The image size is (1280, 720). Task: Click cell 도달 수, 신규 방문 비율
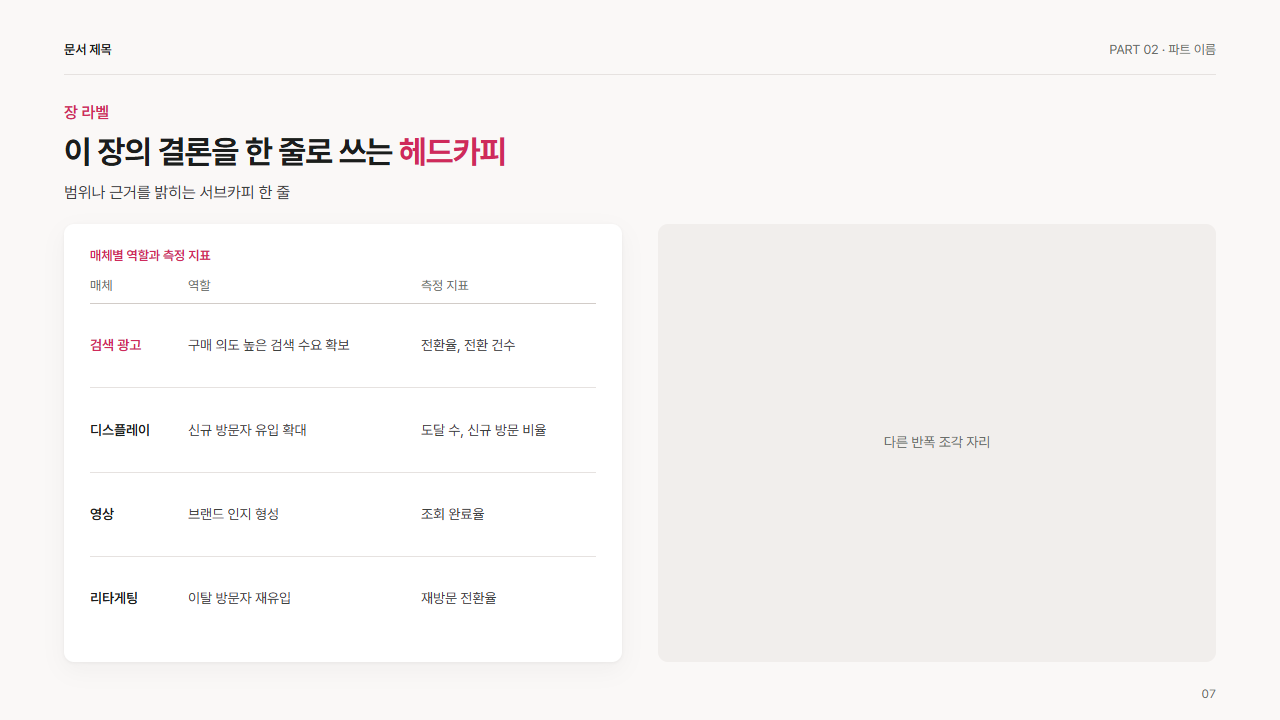click(484, 430)
